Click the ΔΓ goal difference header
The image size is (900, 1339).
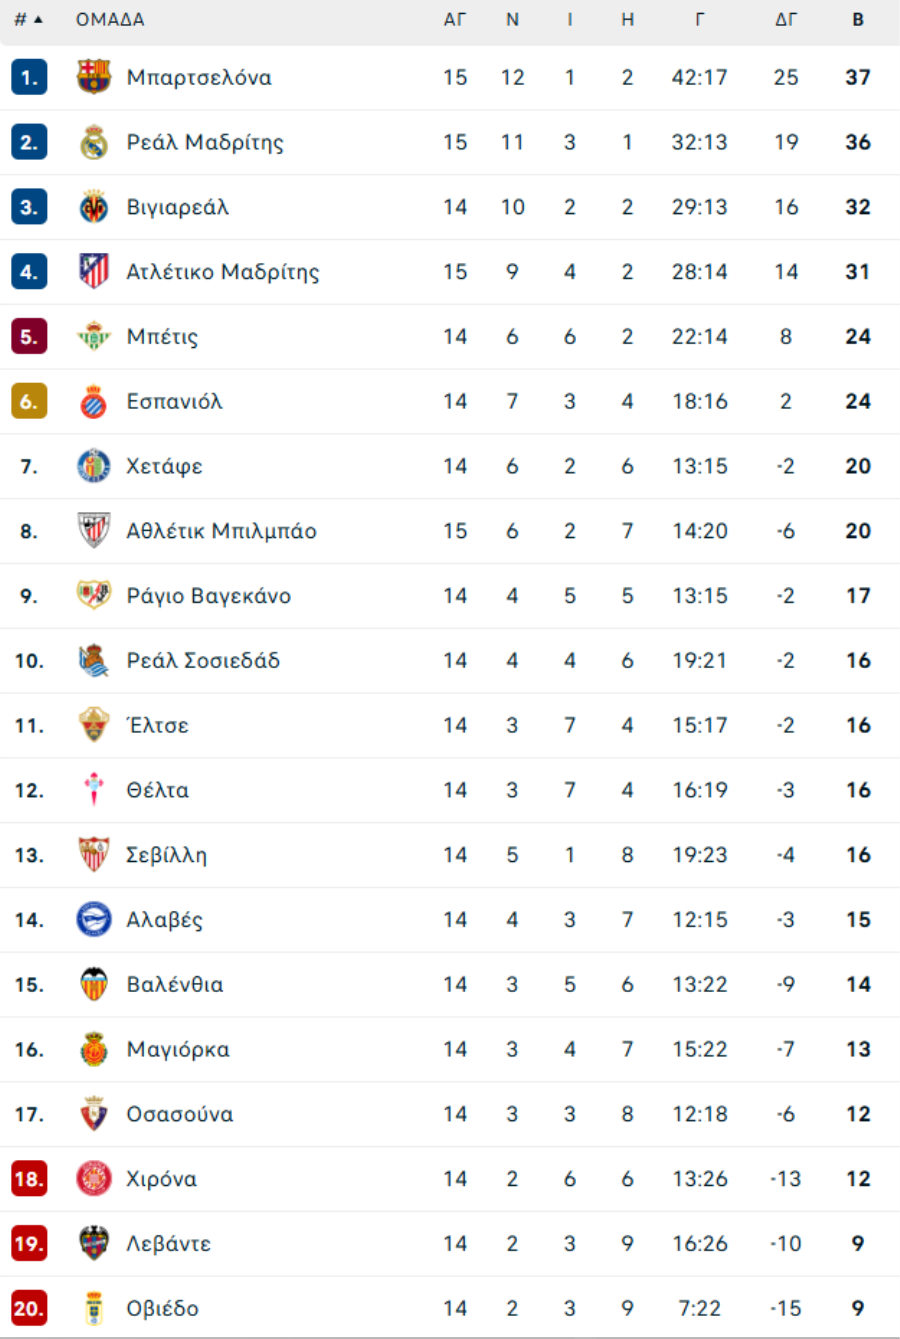pos(786,20)
